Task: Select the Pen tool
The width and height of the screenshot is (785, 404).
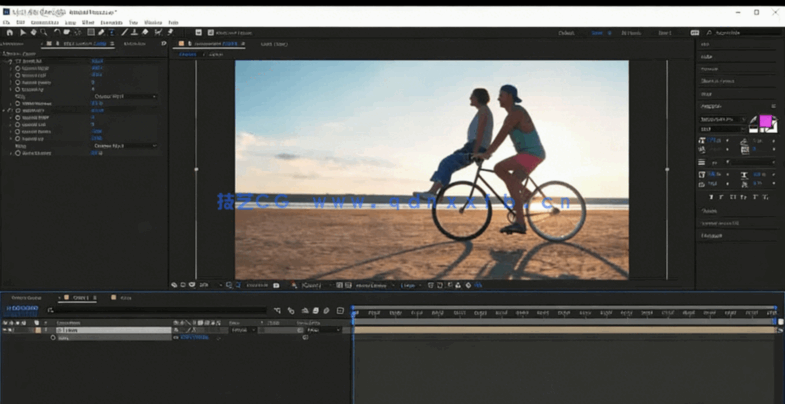Action: (x=101, y=32)
